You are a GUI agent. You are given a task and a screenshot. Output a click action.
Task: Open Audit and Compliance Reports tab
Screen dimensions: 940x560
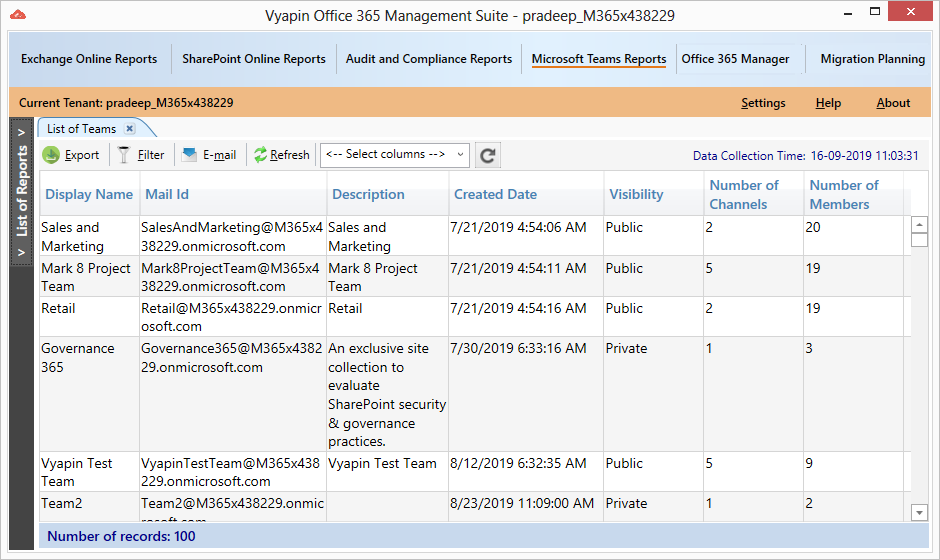[x=429, y=59]
